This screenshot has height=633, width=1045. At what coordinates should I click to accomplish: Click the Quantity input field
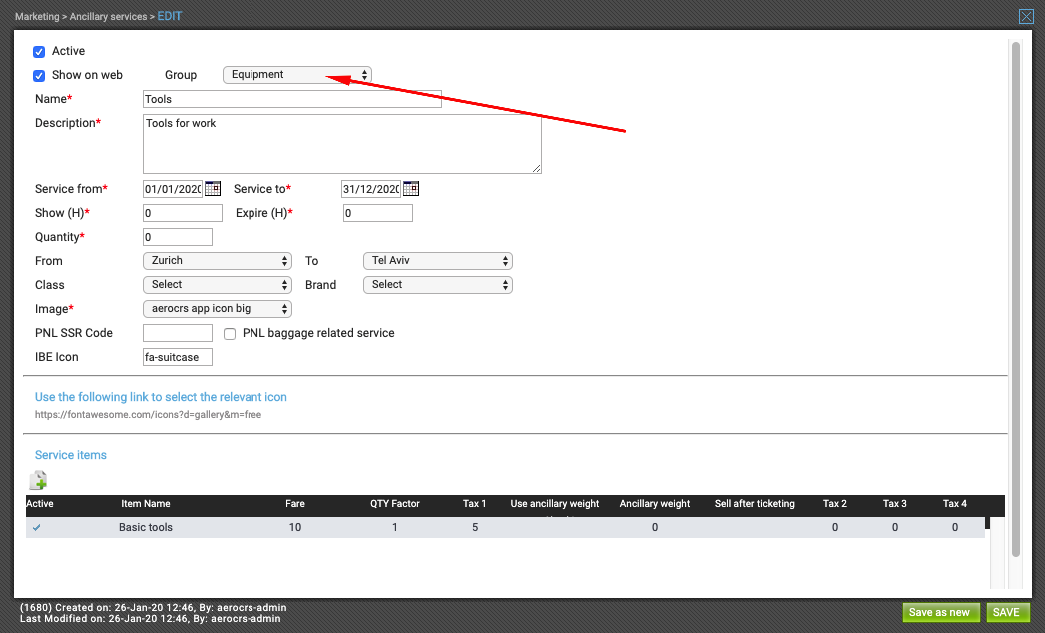coord(178,237)
